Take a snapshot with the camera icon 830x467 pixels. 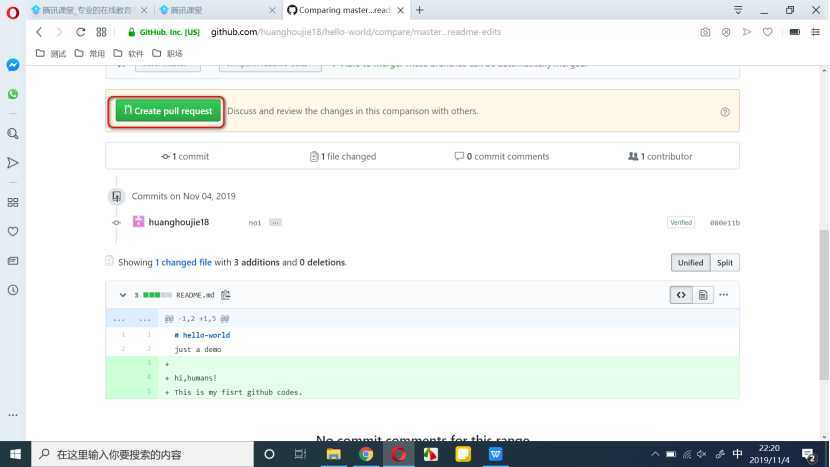(x=705, y=32)
